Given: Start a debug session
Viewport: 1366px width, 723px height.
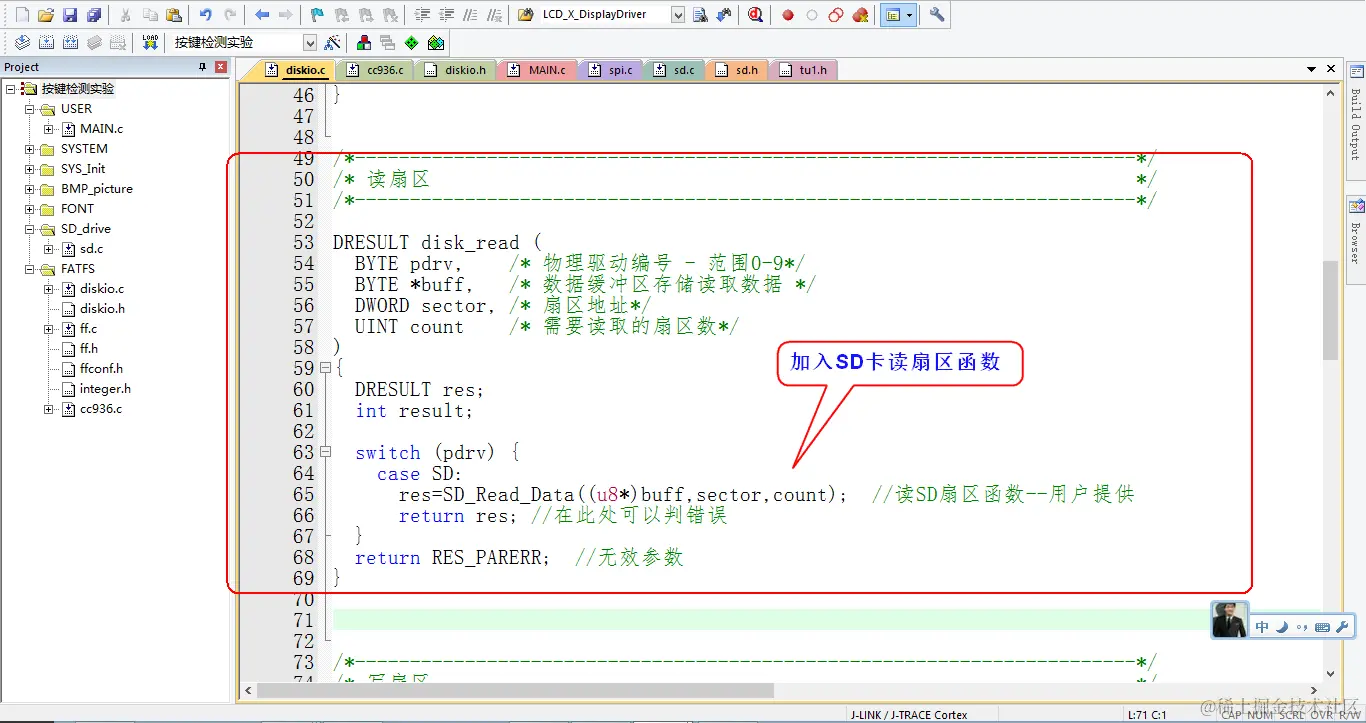Looking at the screenshot, I should (756, 15).
